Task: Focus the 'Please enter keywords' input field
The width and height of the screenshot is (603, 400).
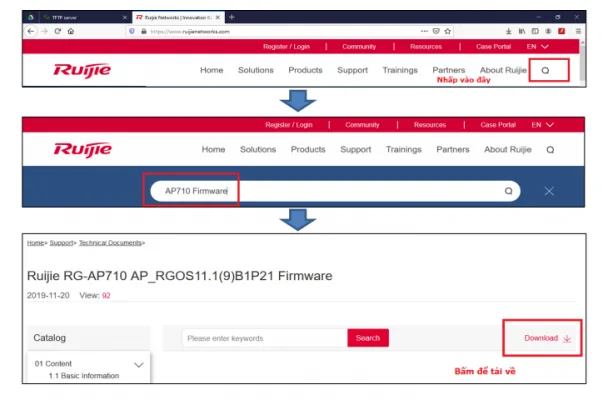Action: pos(265,338)
